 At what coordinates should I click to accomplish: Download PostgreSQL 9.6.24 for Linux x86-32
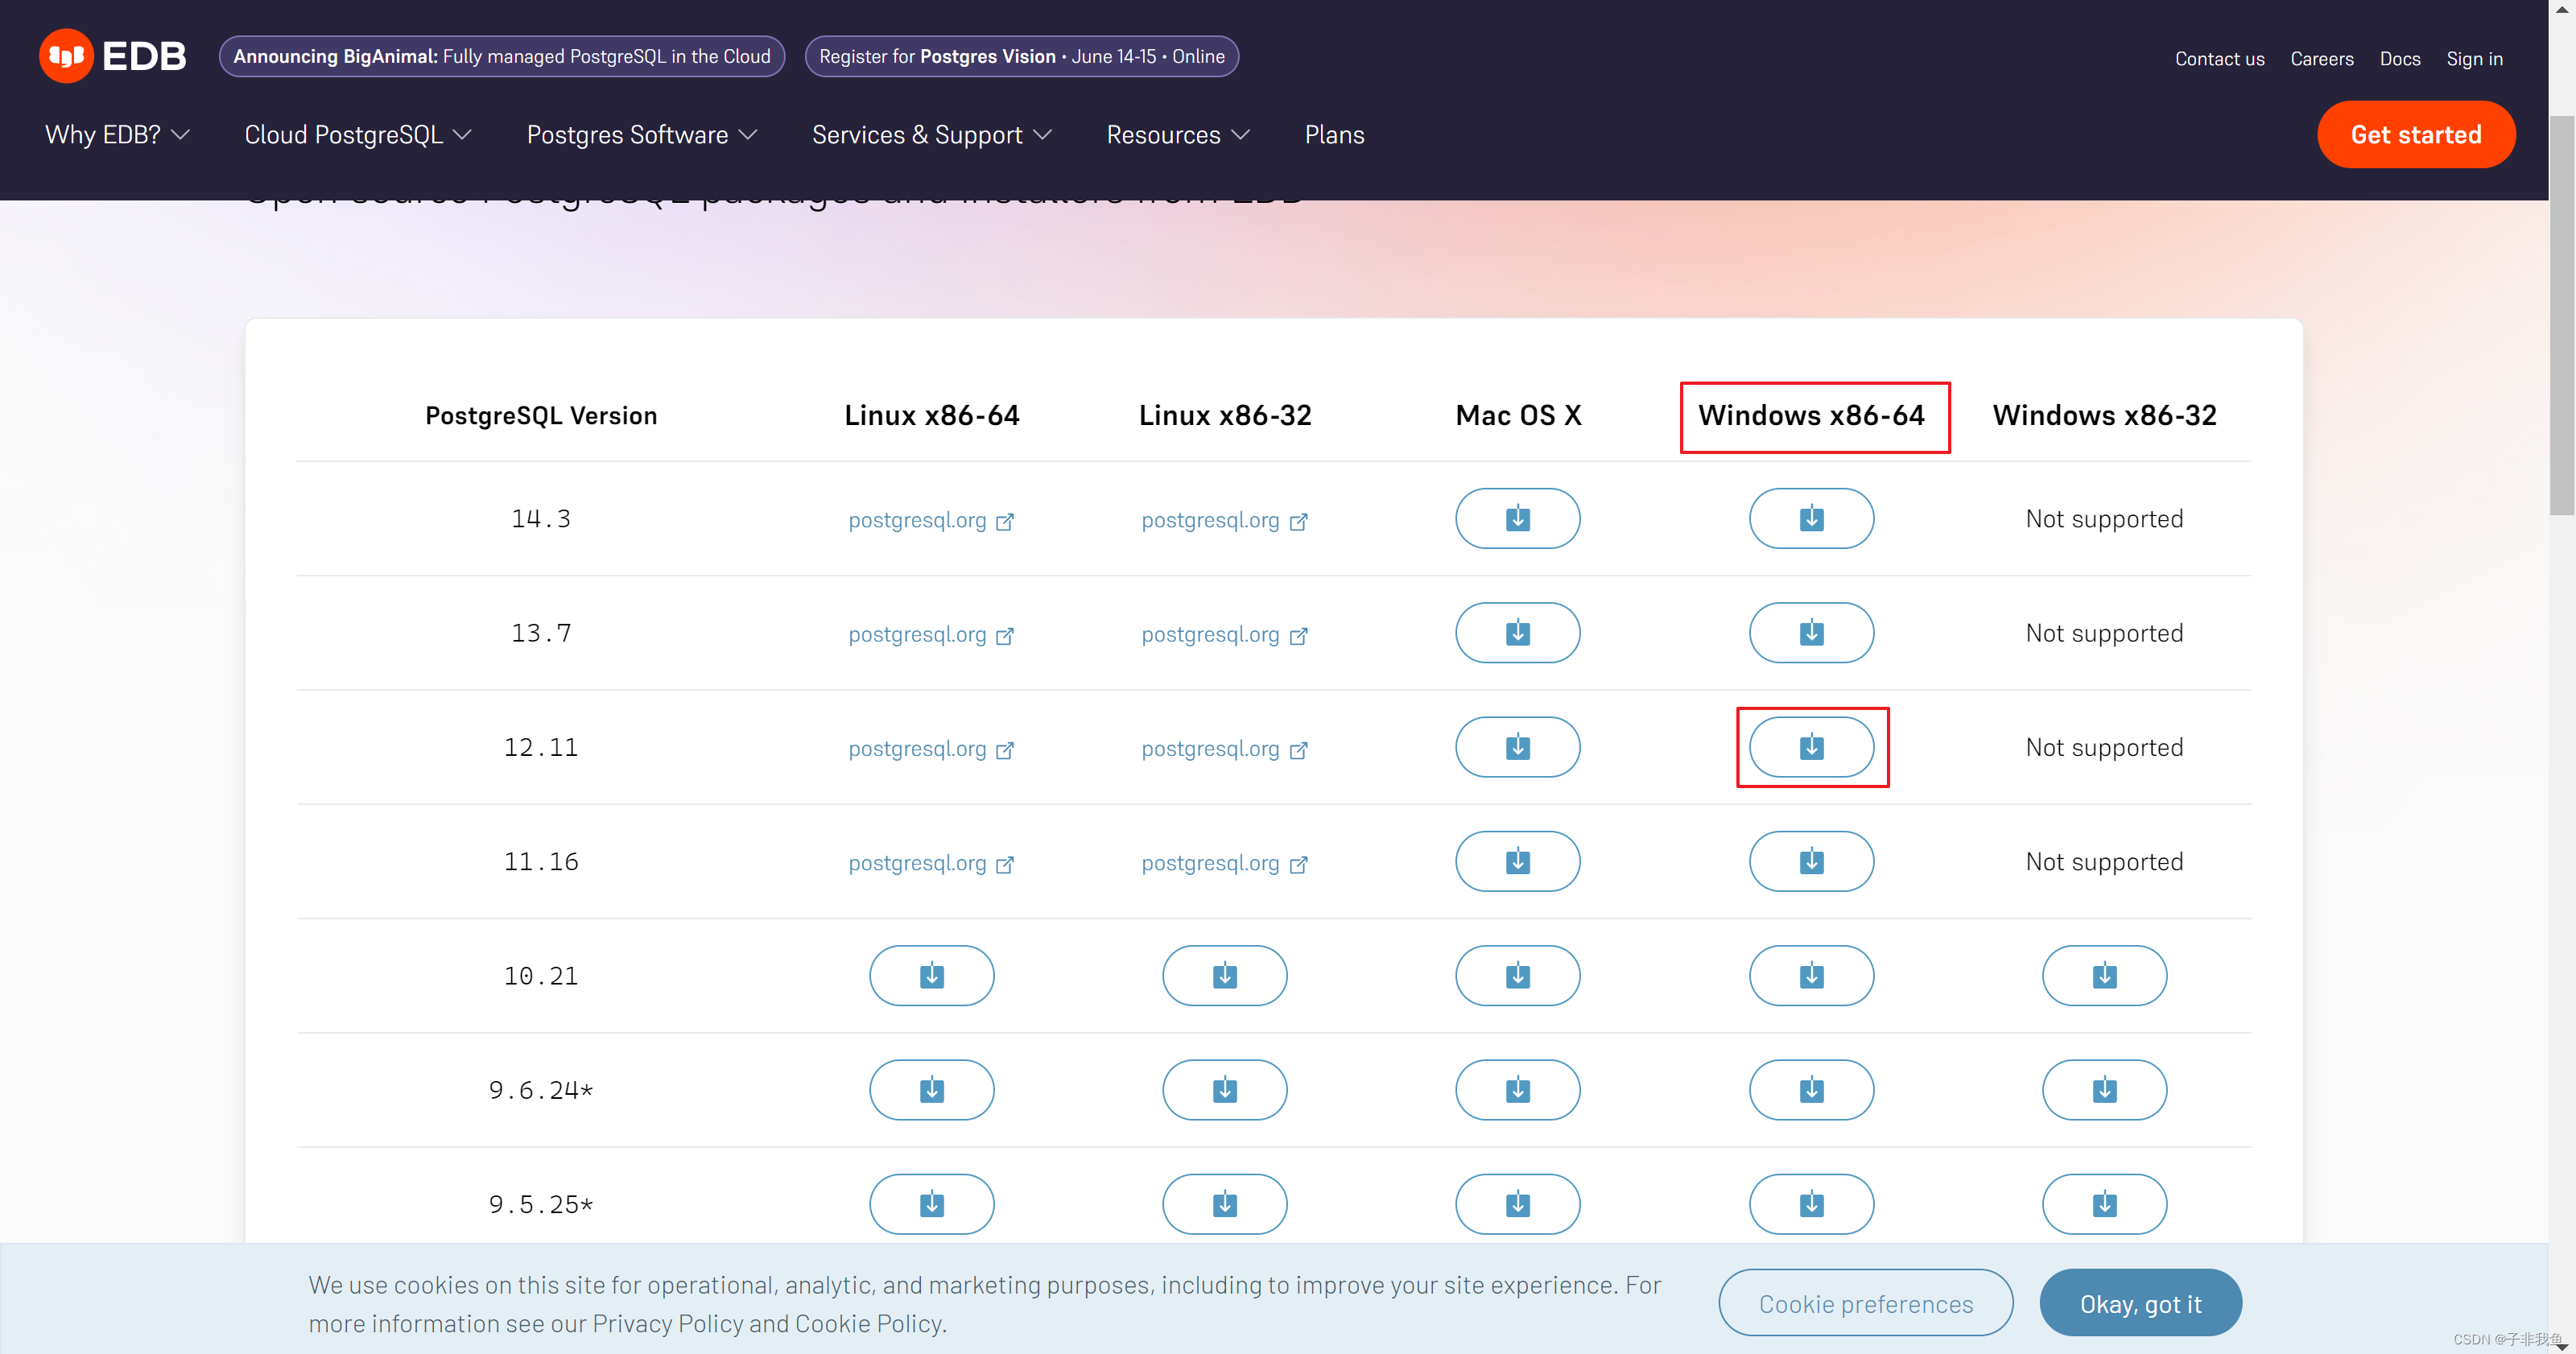(1224, 1089)
